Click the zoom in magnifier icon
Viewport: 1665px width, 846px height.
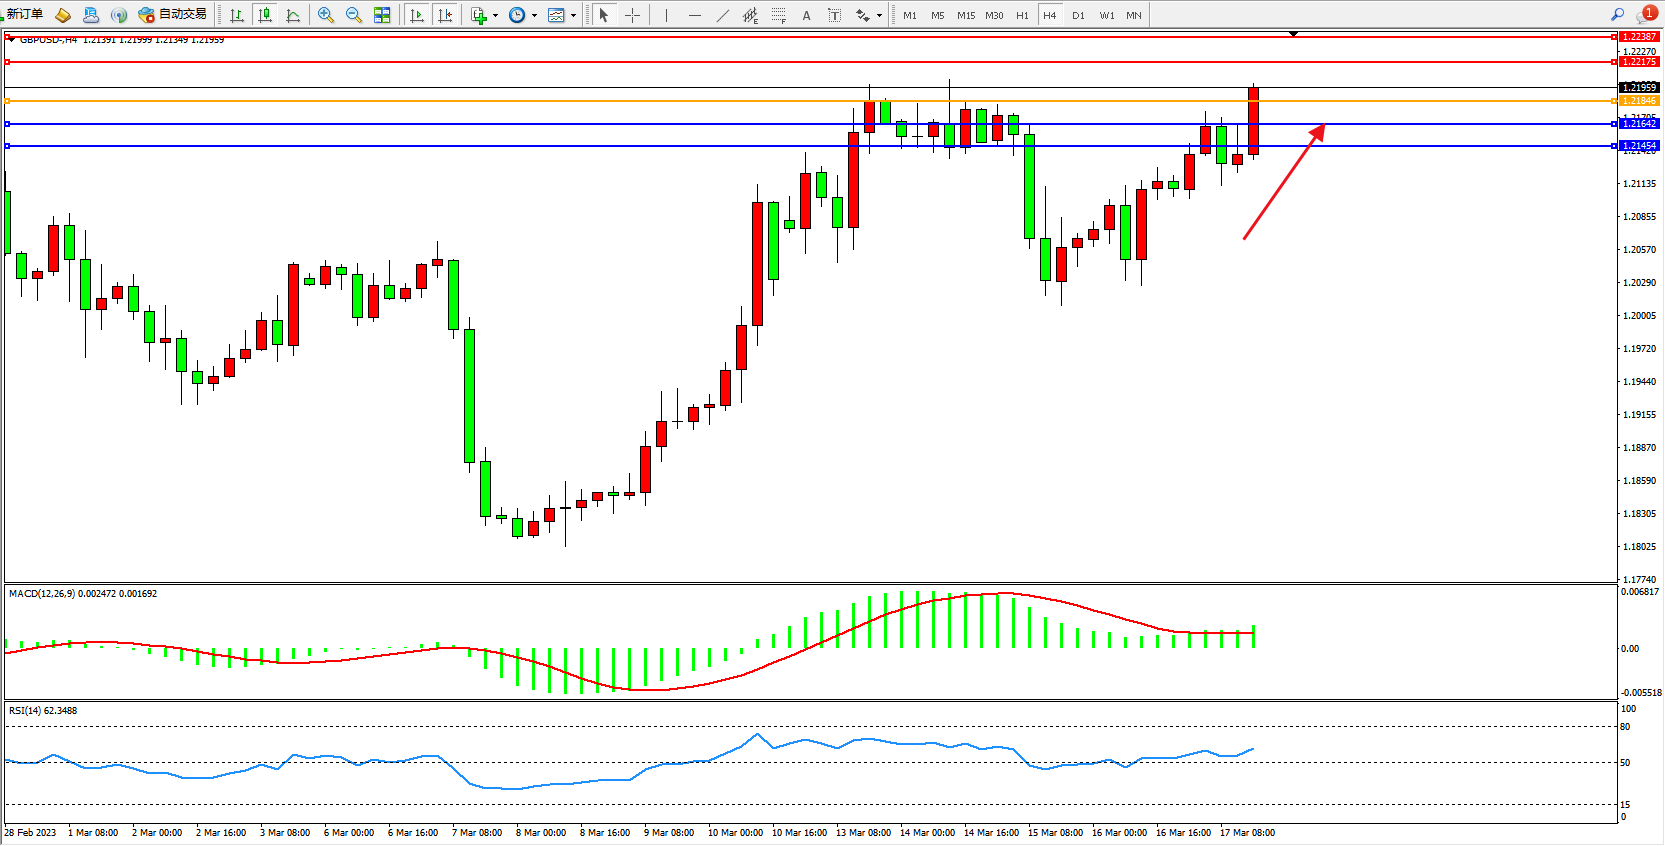[x=326, y=15]
